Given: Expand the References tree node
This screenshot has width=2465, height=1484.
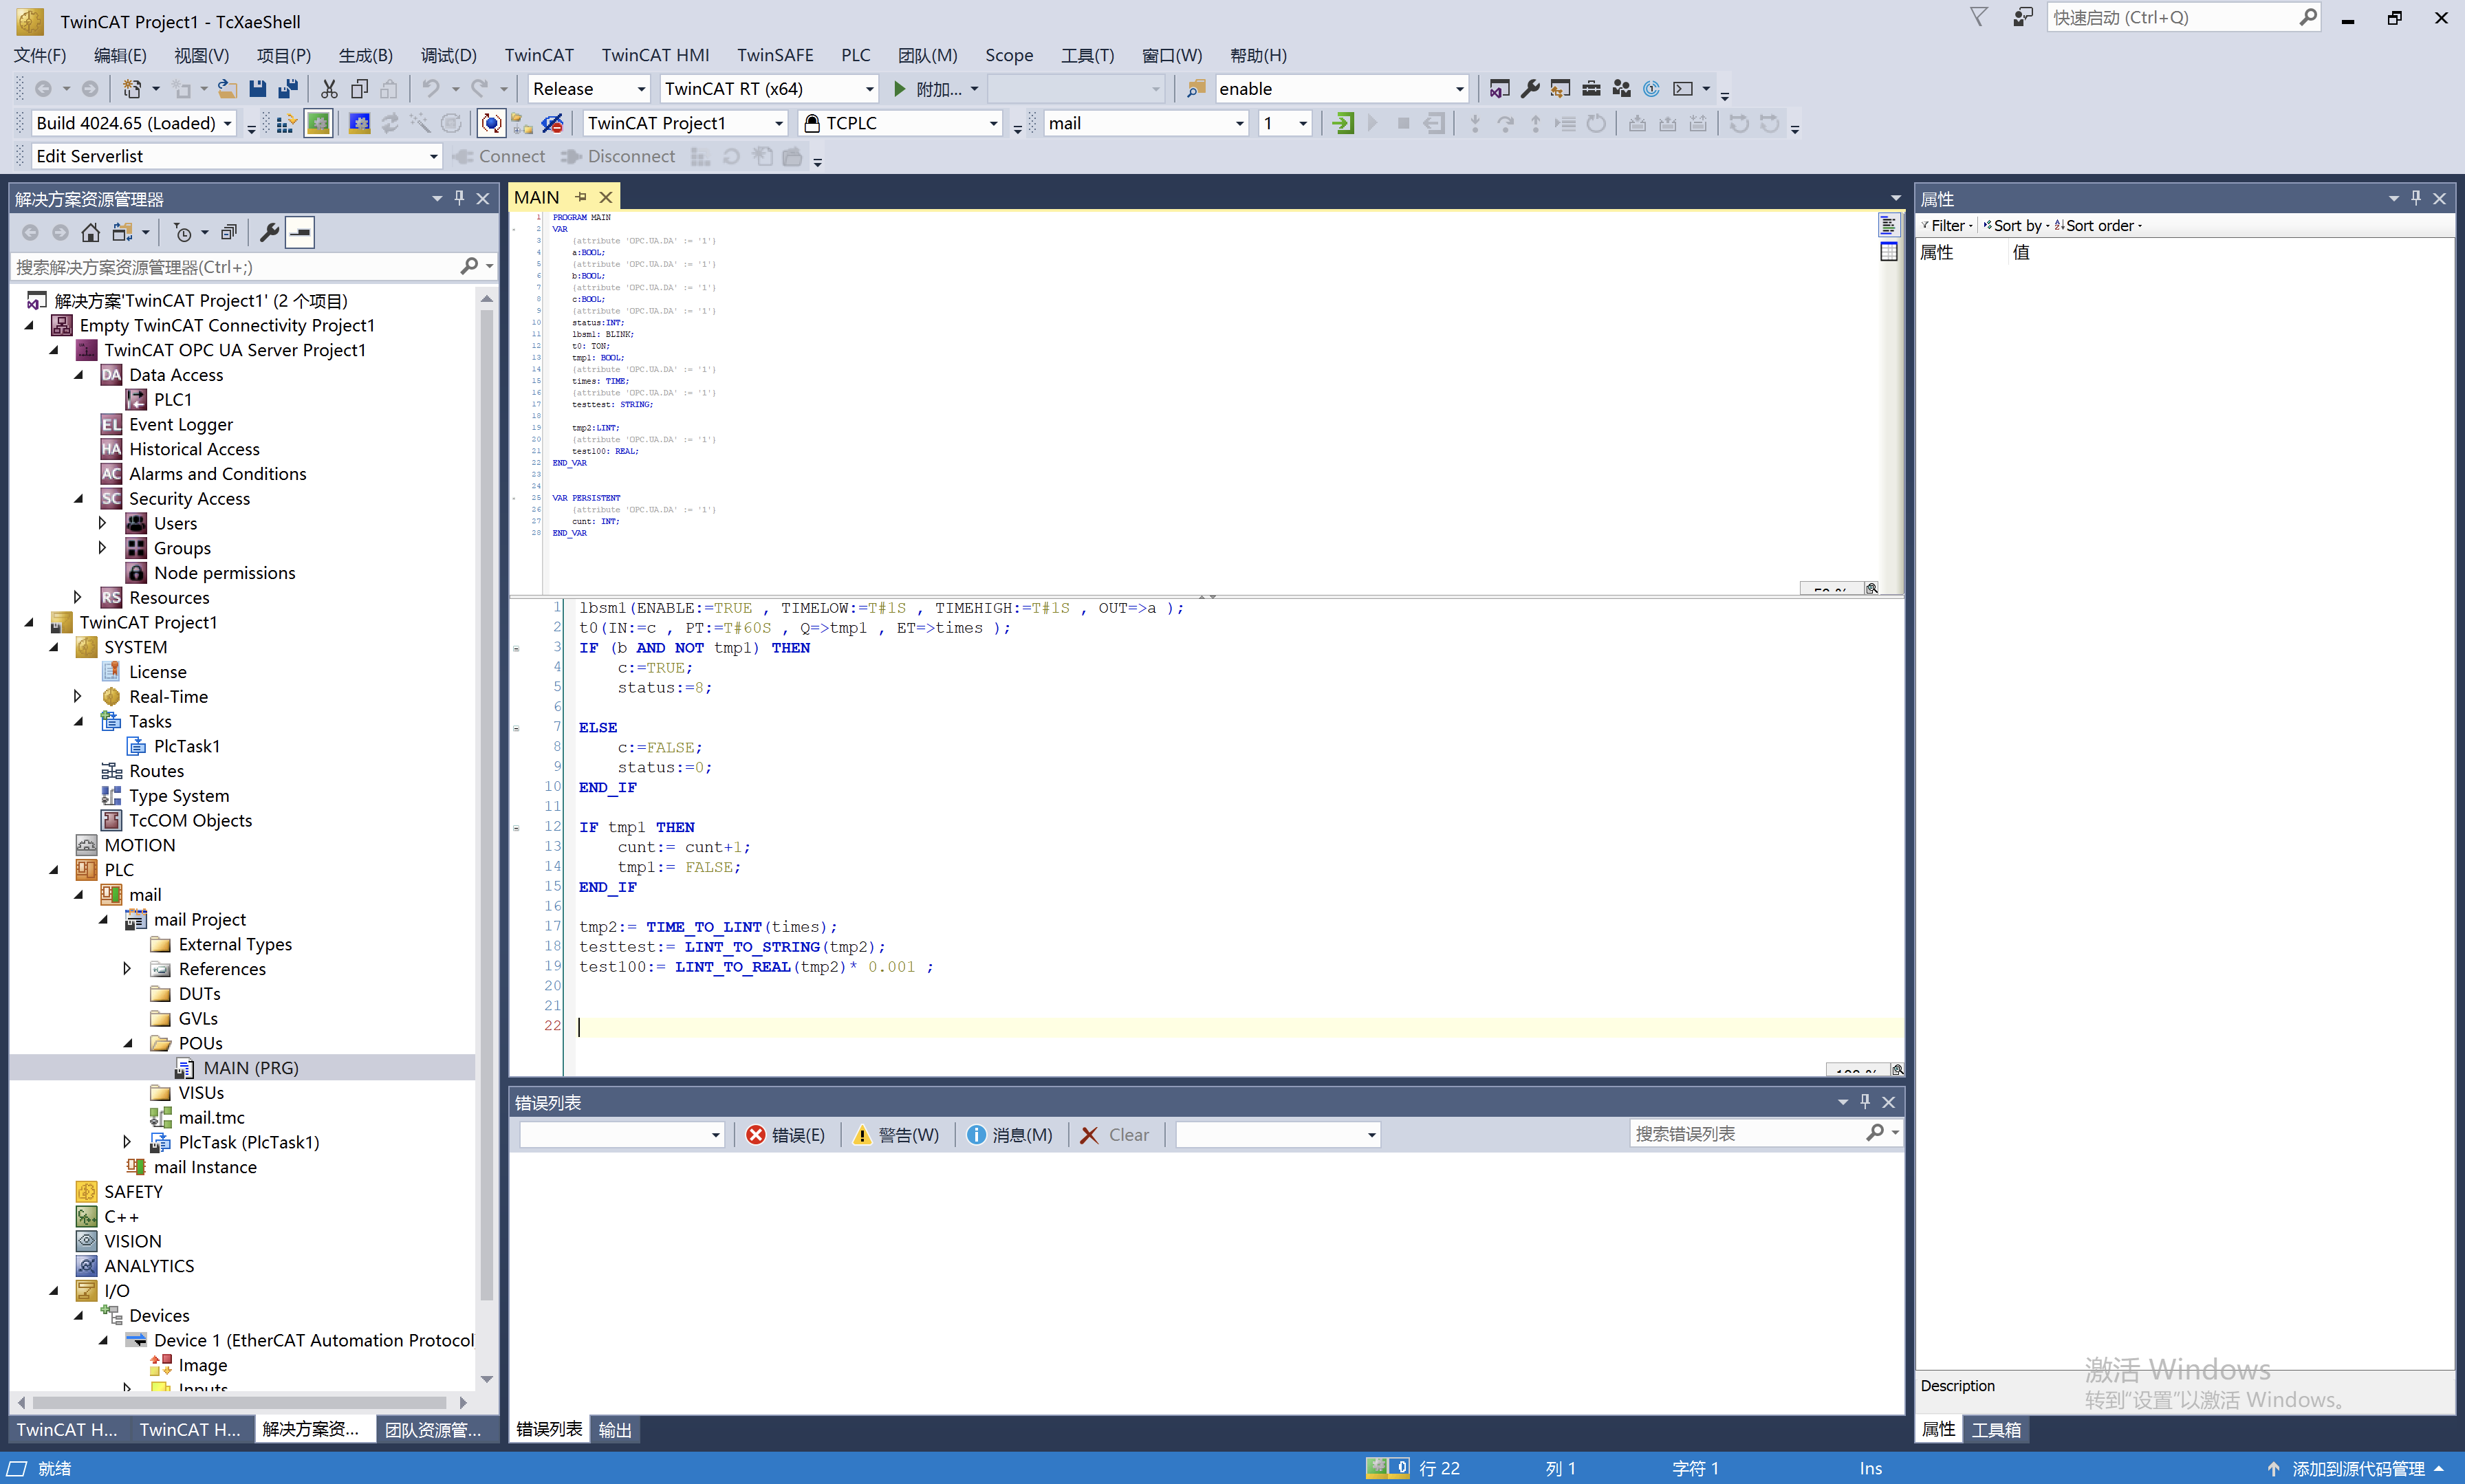Looking at the screenshot, I should coord(127,968).
